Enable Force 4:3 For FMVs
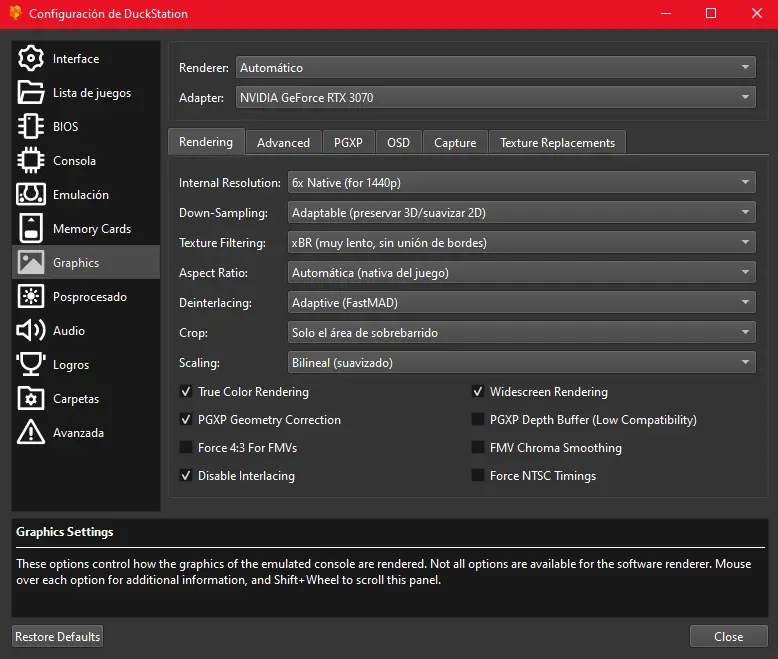 [186, 448]
